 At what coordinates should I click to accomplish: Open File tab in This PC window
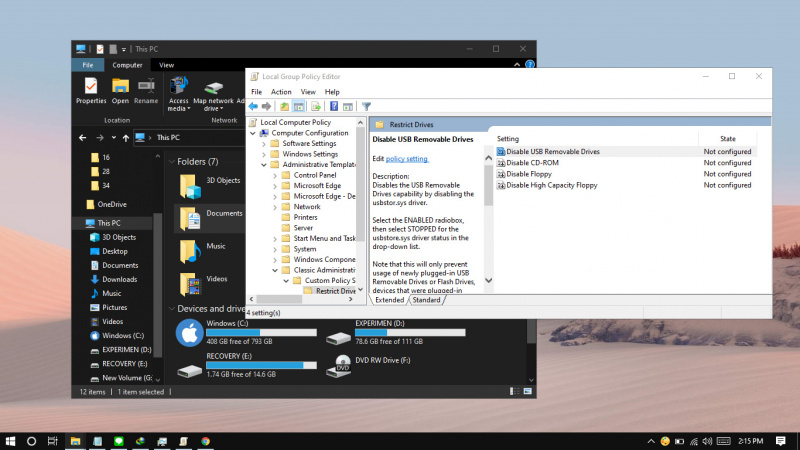click(x=88, y=65)
